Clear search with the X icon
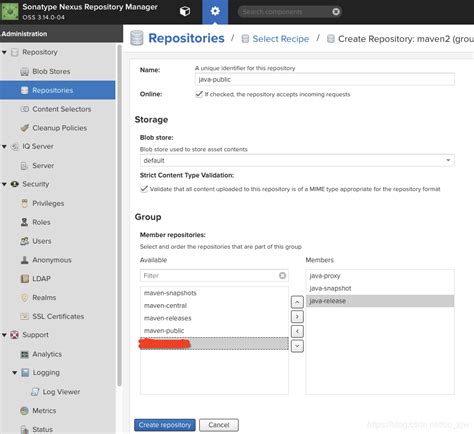Image resolution: width=474 pixels, height=434 pixels. (x=336, y=12)
